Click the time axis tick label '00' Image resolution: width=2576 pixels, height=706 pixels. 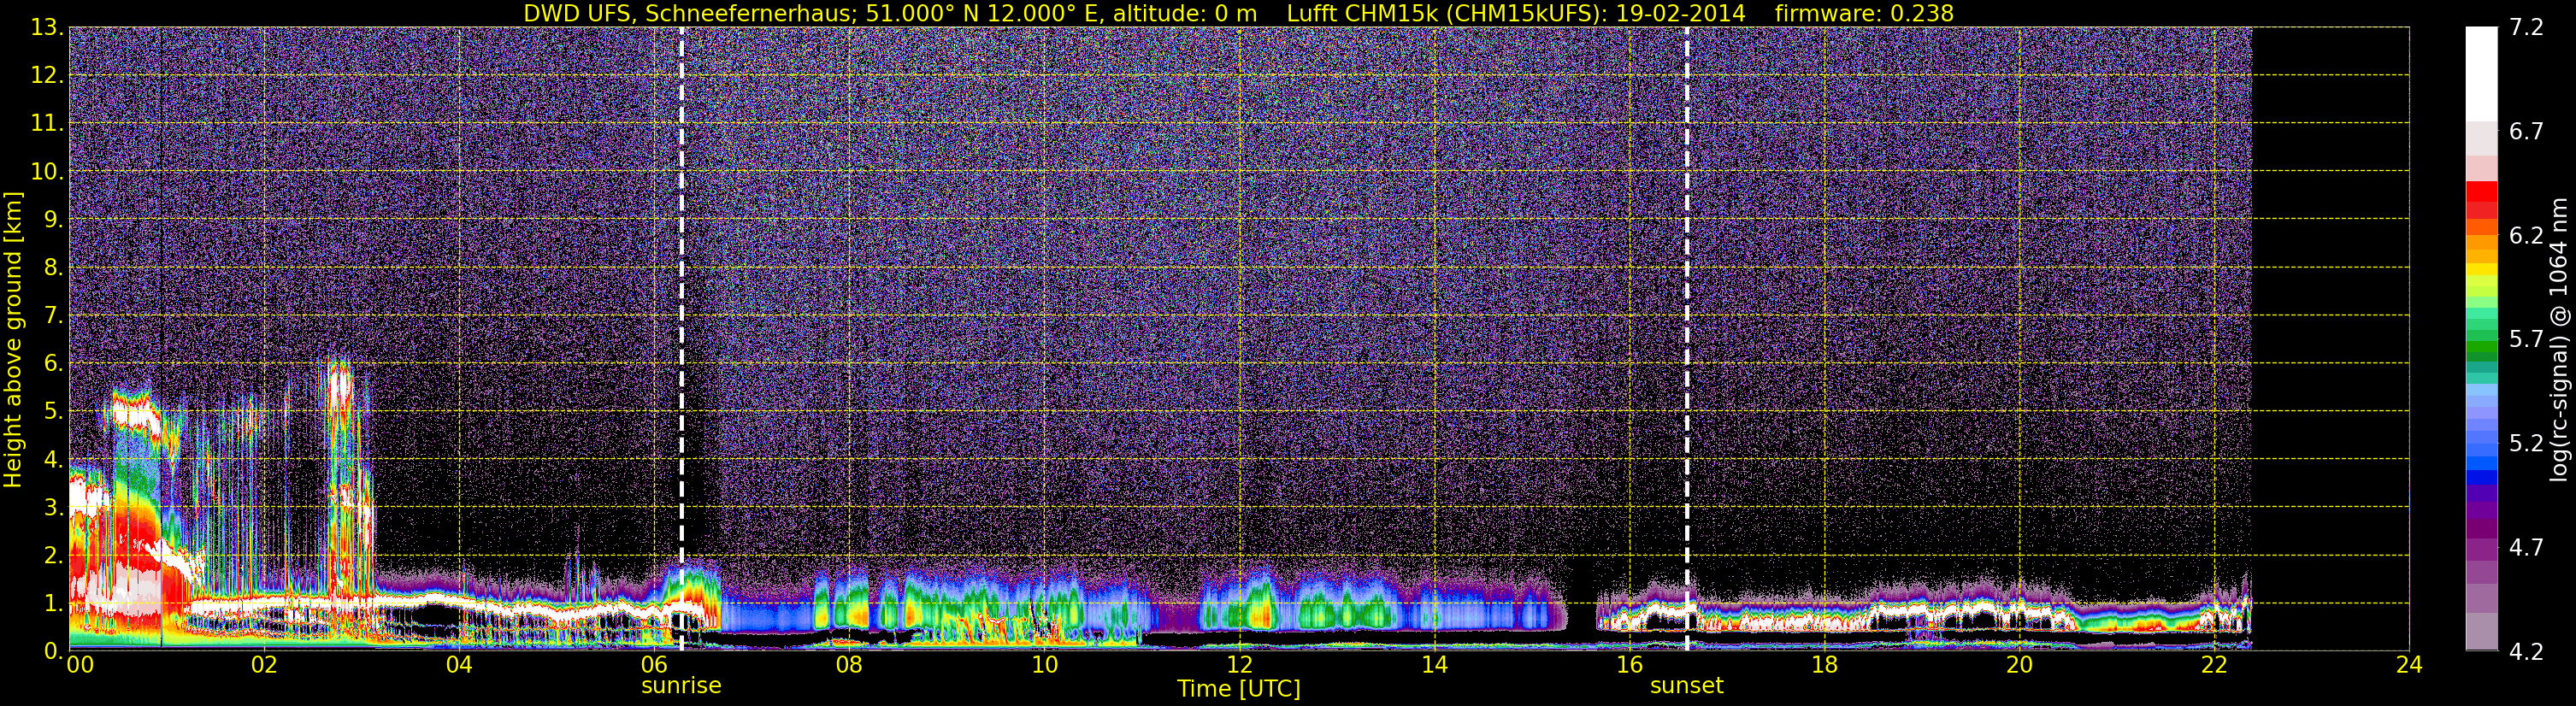(80, 665)
